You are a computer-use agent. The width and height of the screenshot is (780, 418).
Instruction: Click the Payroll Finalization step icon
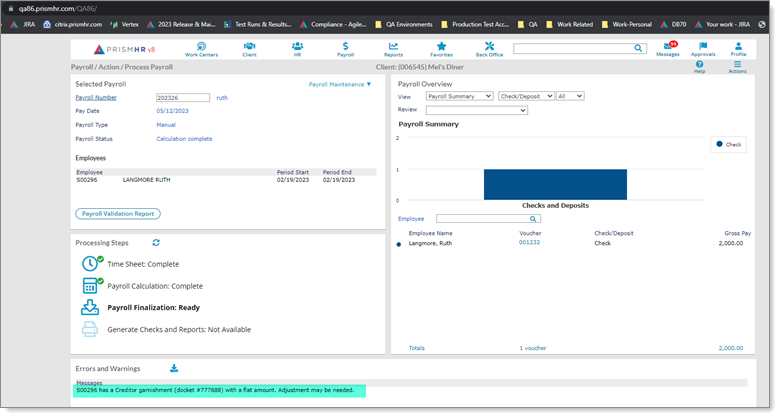90,307
